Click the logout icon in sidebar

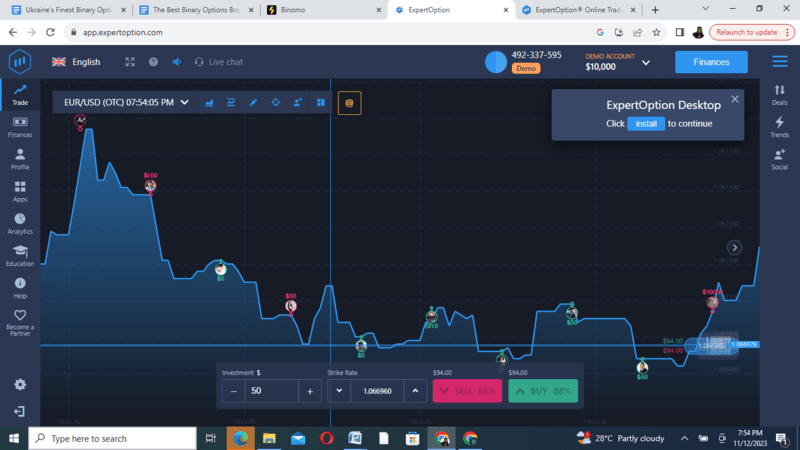19,411
